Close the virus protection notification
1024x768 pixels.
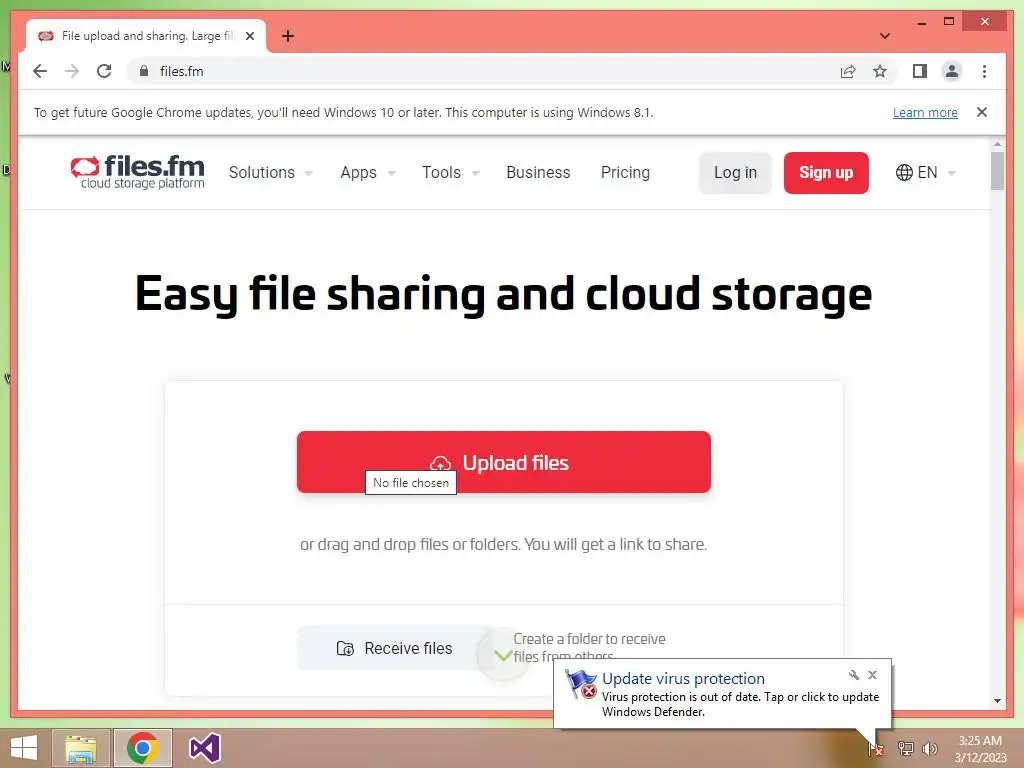(872, 675)
